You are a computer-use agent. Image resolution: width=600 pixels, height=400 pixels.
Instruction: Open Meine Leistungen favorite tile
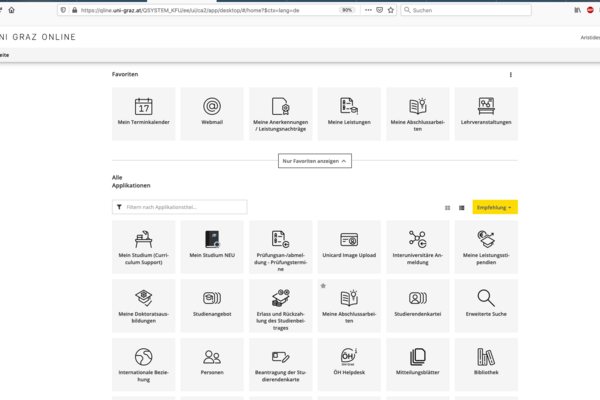(x=349, y=114)
